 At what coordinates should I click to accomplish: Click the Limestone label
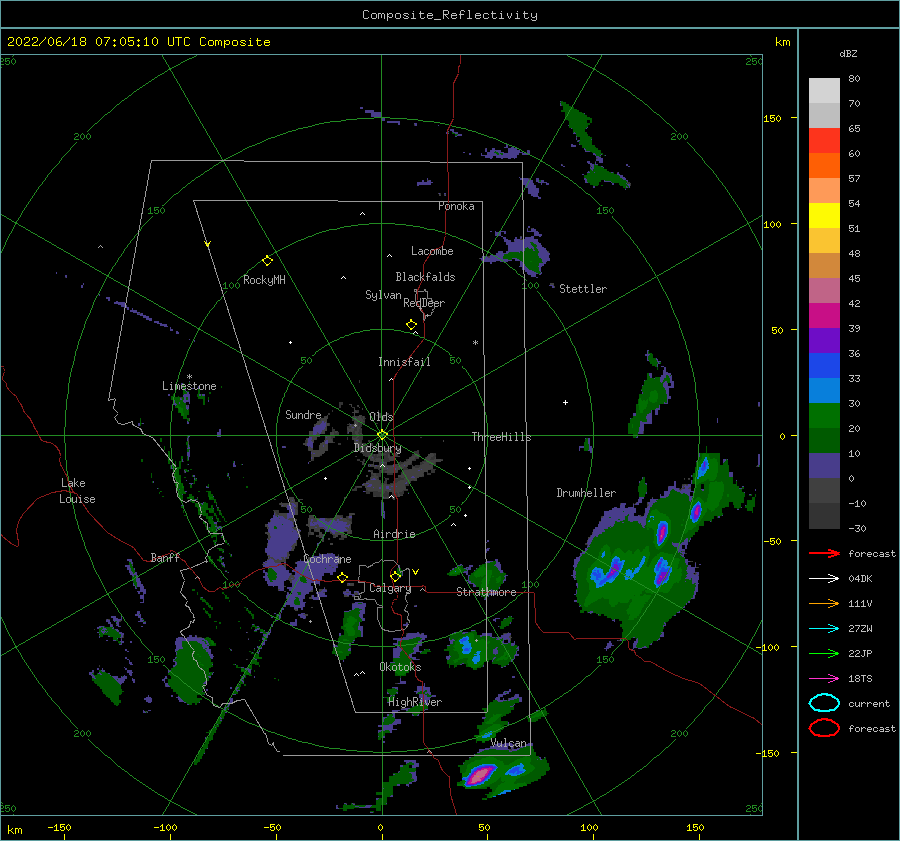pyautogui.click(x=189, y=386)
